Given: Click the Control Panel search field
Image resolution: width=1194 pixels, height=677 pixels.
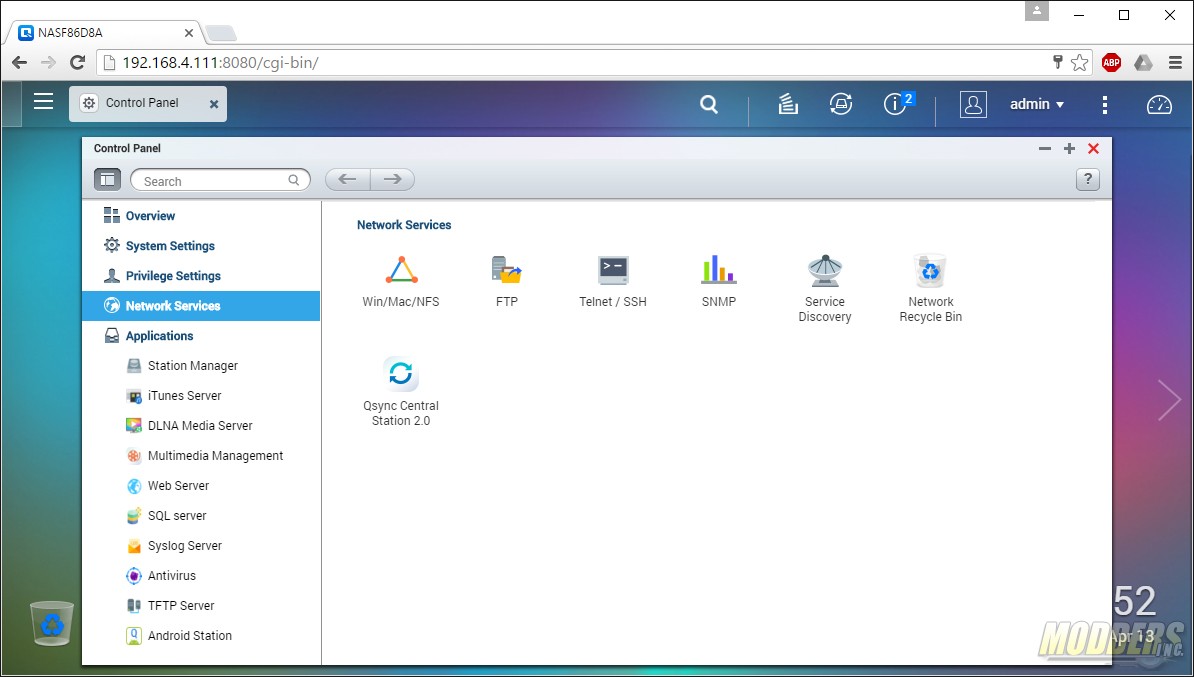Looking at the screenshot, I should pyautogui.click(x=220, y=180).
